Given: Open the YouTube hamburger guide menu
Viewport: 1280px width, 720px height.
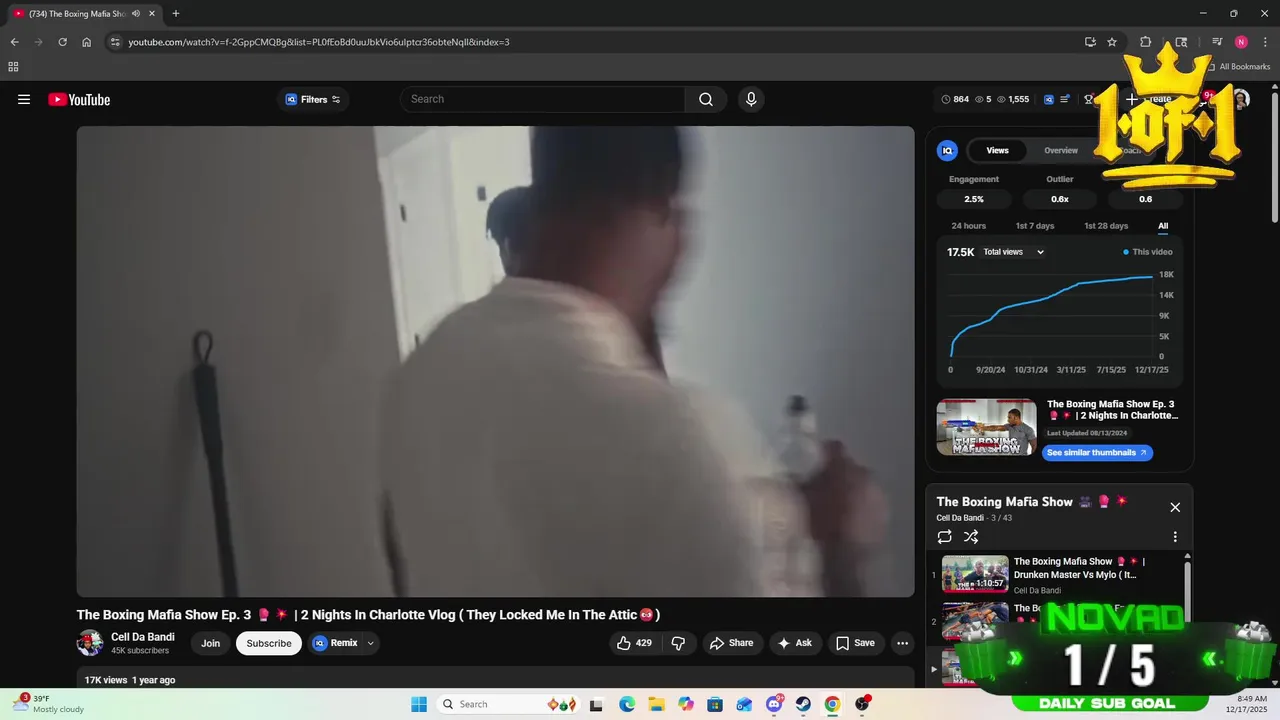Looking at the screenshot, I should click(24, 99).
